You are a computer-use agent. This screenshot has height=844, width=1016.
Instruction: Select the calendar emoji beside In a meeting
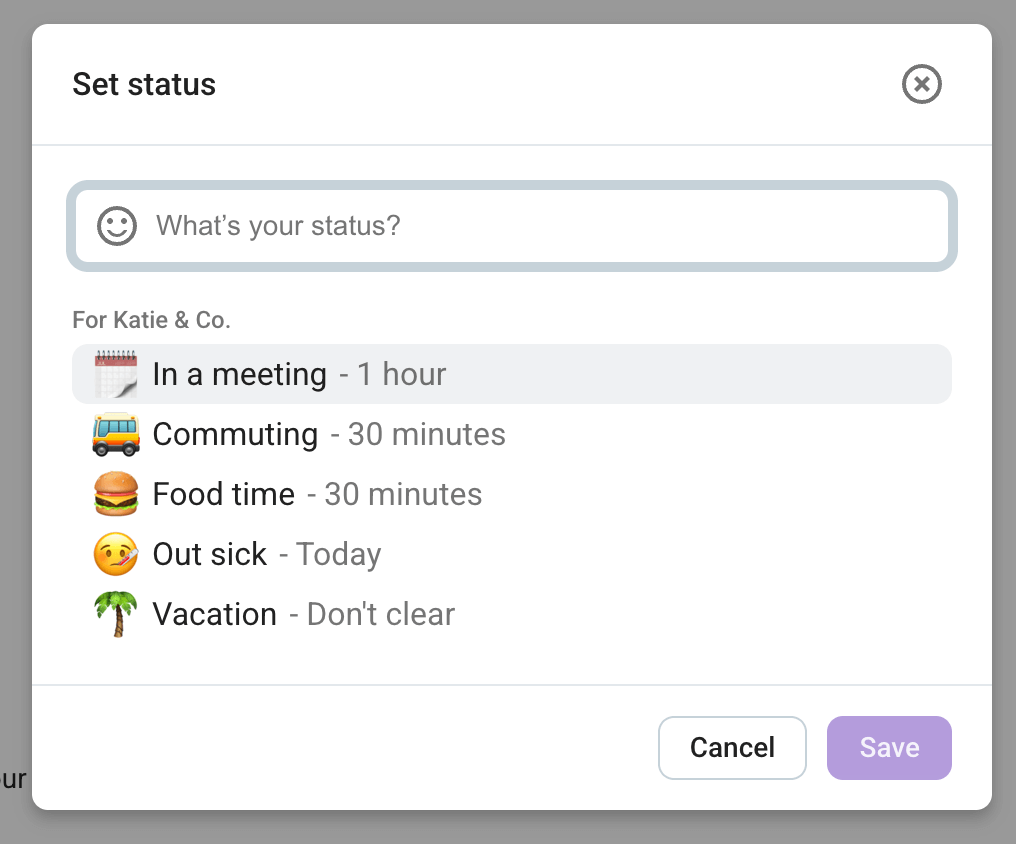click(x=115, y=374)
